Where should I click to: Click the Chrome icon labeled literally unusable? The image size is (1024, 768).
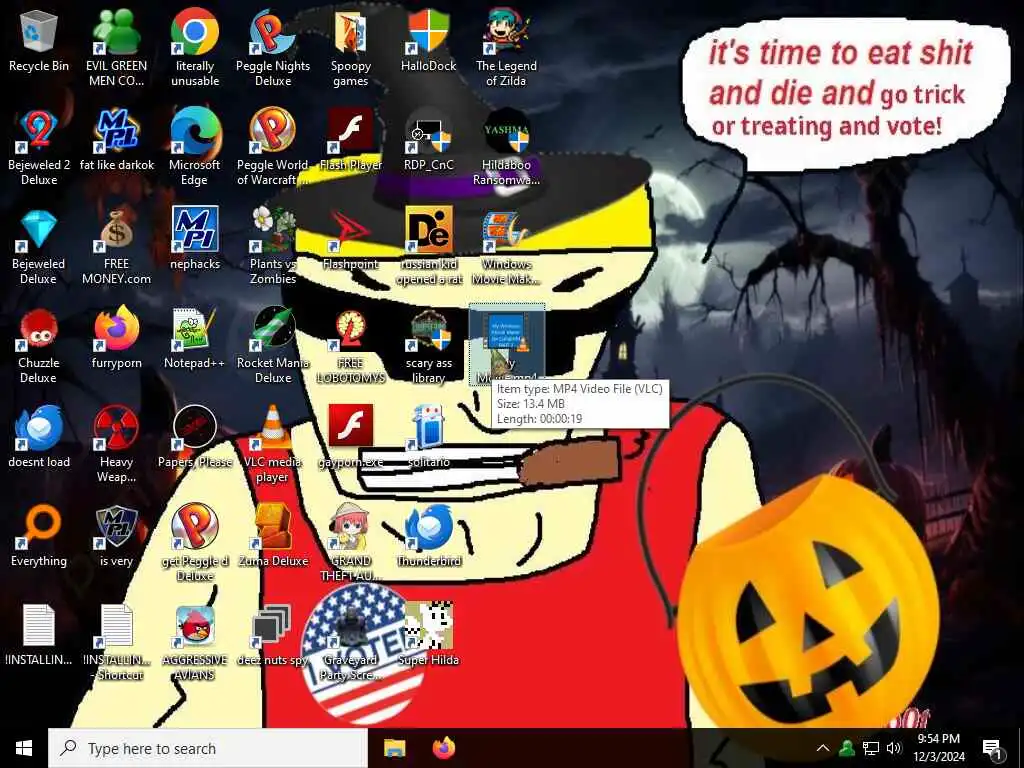[195, 31]
